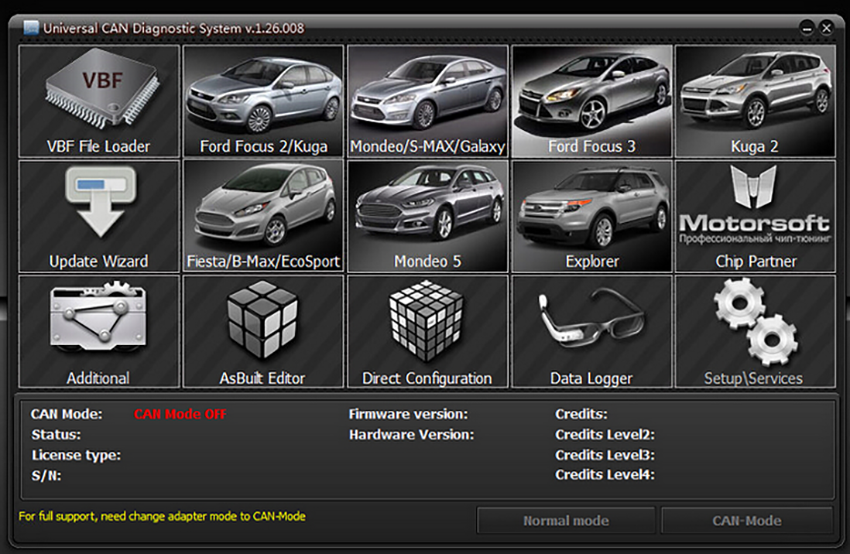
Task: Click the red 'CAN Mode OFF' status
Action: [x=181, y=414]
